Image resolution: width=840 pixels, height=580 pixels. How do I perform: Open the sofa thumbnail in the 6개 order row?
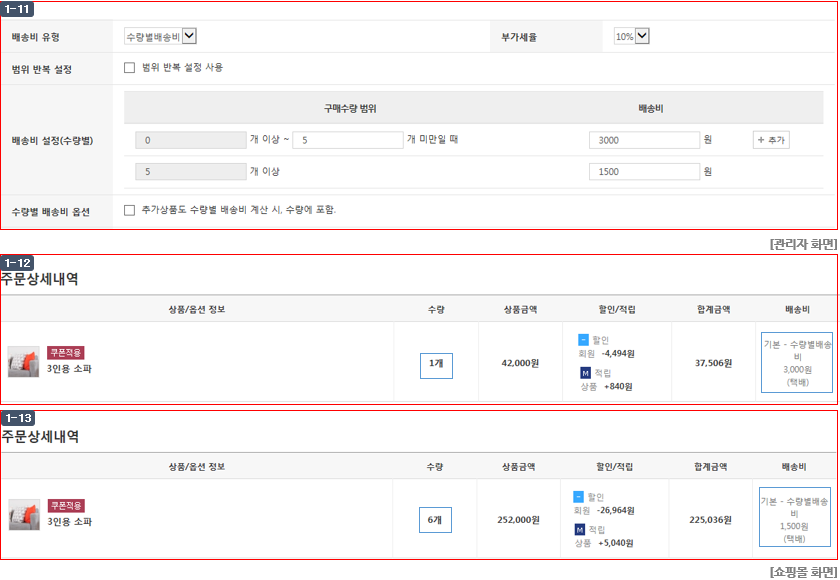(x=24, y=515)
